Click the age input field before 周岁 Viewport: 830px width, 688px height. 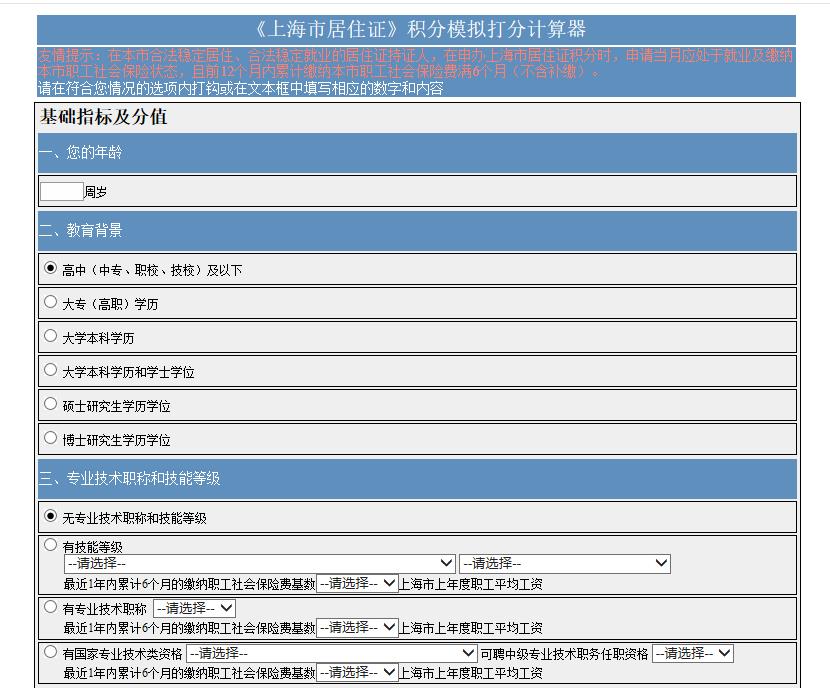pos(62,192)
